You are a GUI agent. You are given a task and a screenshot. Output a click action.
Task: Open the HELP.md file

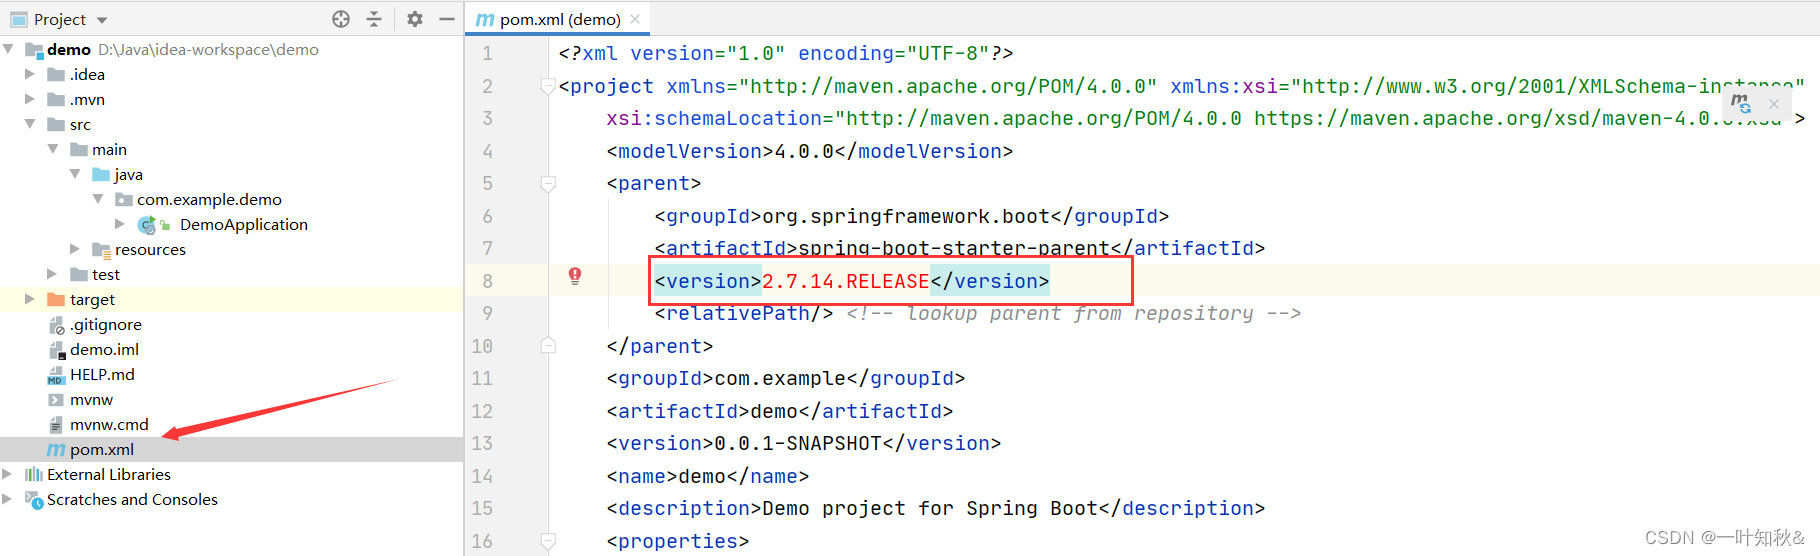pos(102,374)
